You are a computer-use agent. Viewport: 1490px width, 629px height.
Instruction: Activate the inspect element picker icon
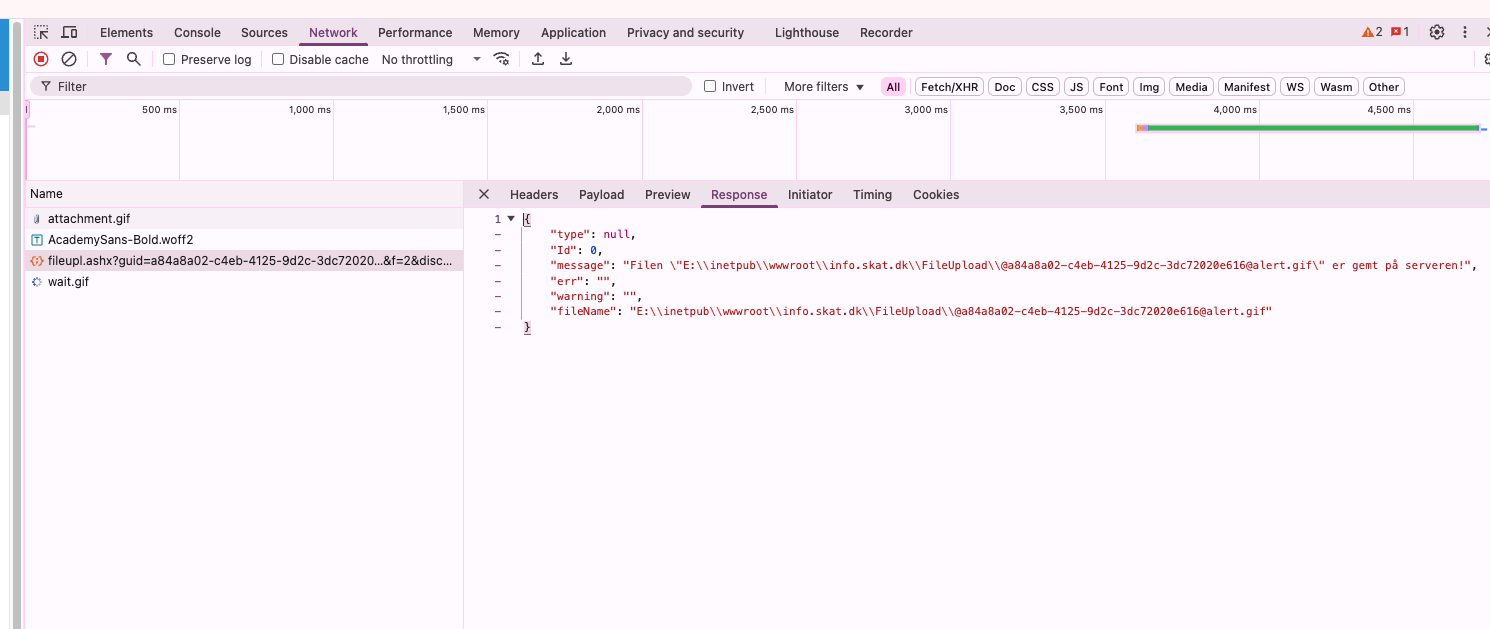[x=41, y=33]
